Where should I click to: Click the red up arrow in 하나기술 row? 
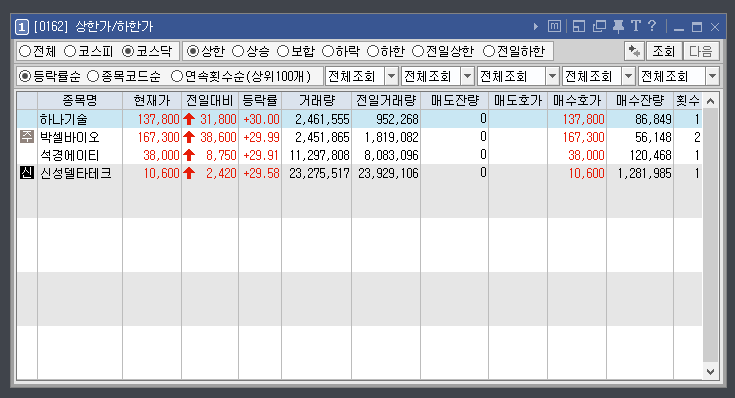pyautogui.click(x=189, y=119)
